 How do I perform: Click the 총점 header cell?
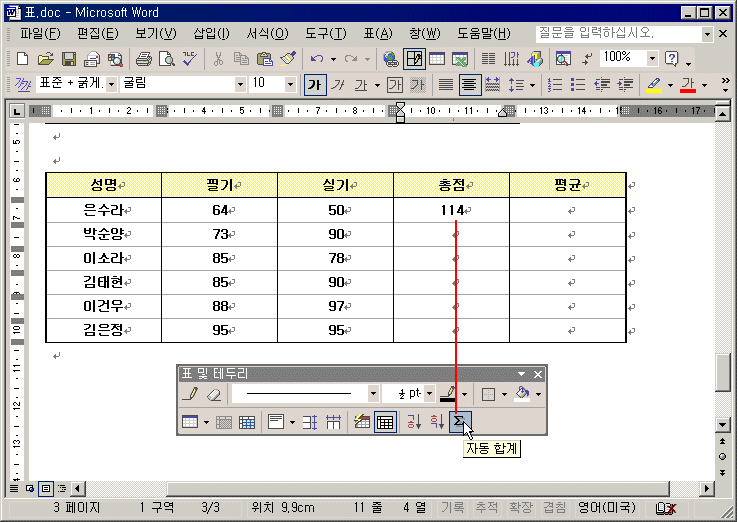[x=452, y=185]
